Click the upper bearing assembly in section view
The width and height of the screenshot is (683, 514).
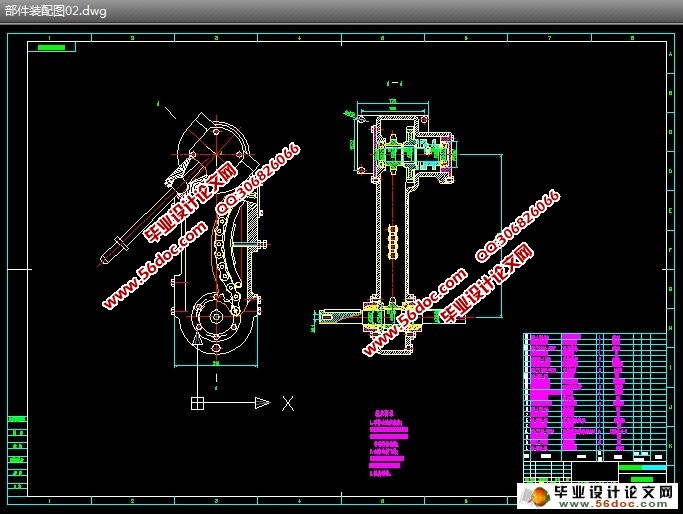(414, 153)
